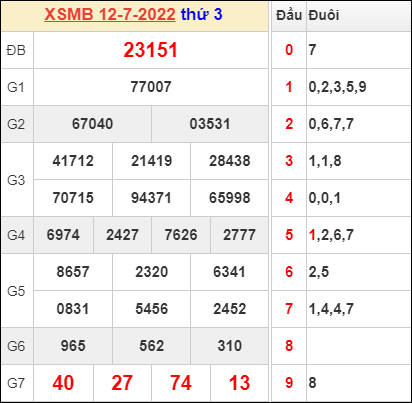Select tail value 7 for head 0

pyautogui.click(x=312, y=50)
